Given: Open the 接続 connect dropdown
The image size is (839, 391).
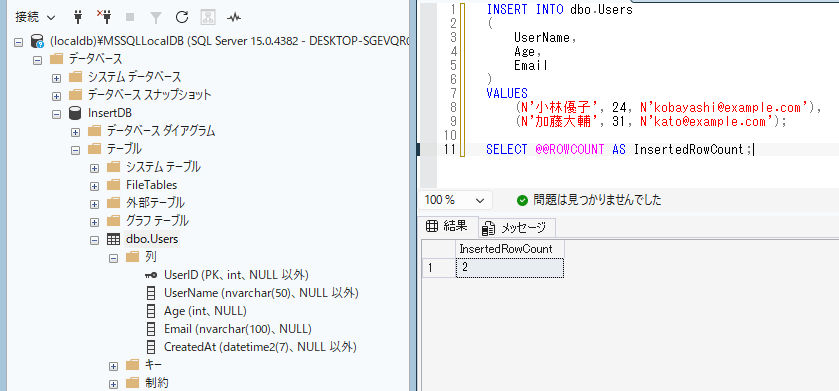Looking at the screenshot, I should click(x=35, y=18).
